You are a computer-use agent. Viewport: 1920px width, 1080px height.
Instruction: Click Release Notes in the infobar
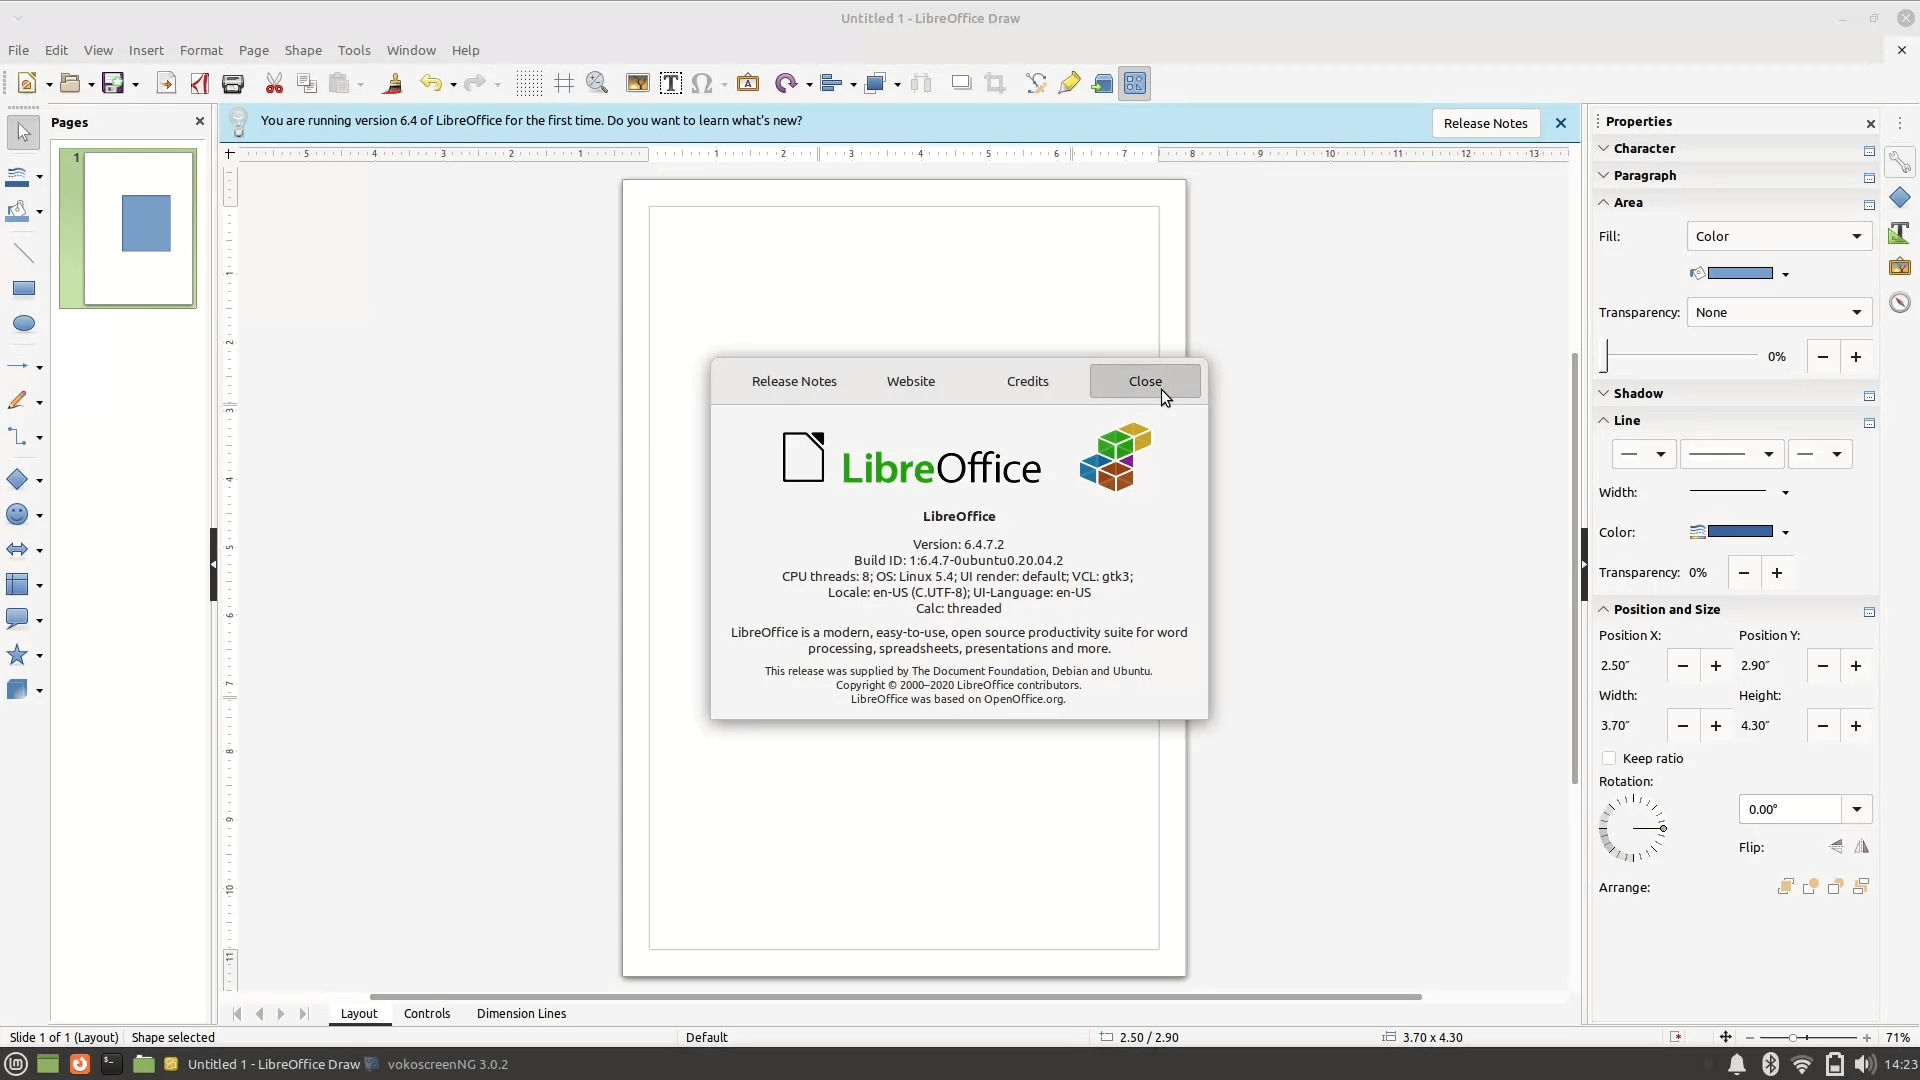coord(1485,123)
